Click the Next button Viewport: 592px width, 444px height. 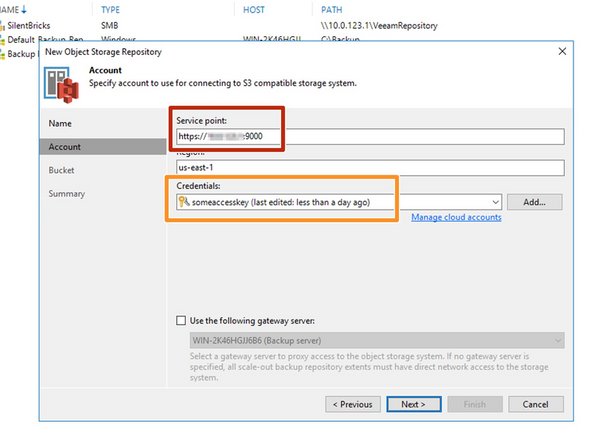pyautogui.click(x=414, y=404)
